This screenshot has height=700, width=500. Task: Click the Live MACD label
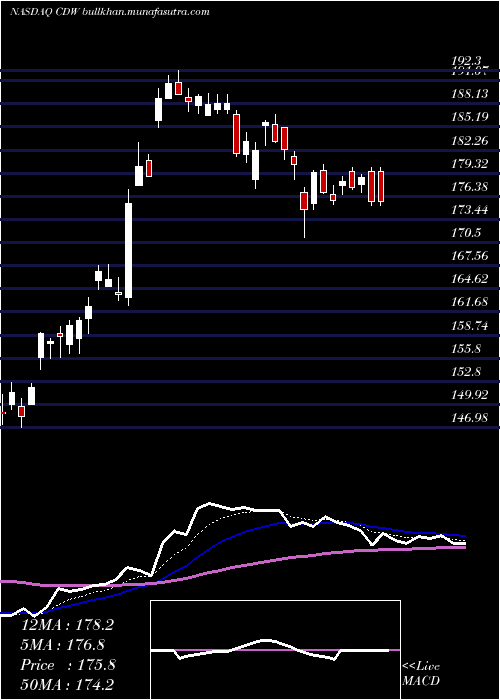(421, 674)
